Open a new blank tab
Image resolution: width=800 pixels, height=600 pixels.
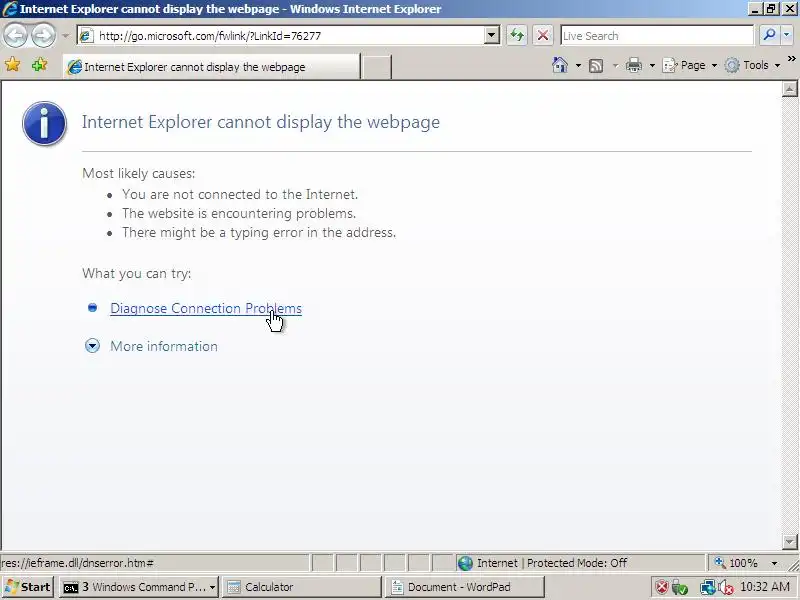pos(377,67)
